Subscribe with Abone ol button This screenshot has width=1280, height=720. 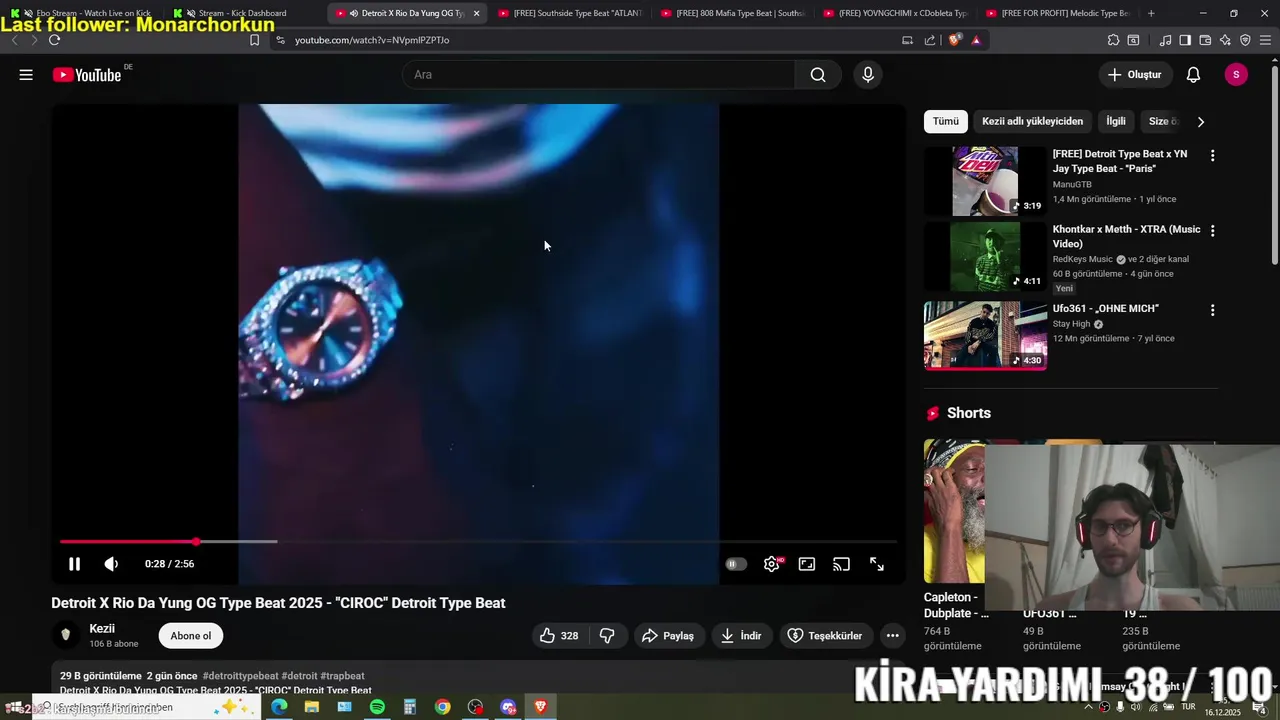click(191, 636)
